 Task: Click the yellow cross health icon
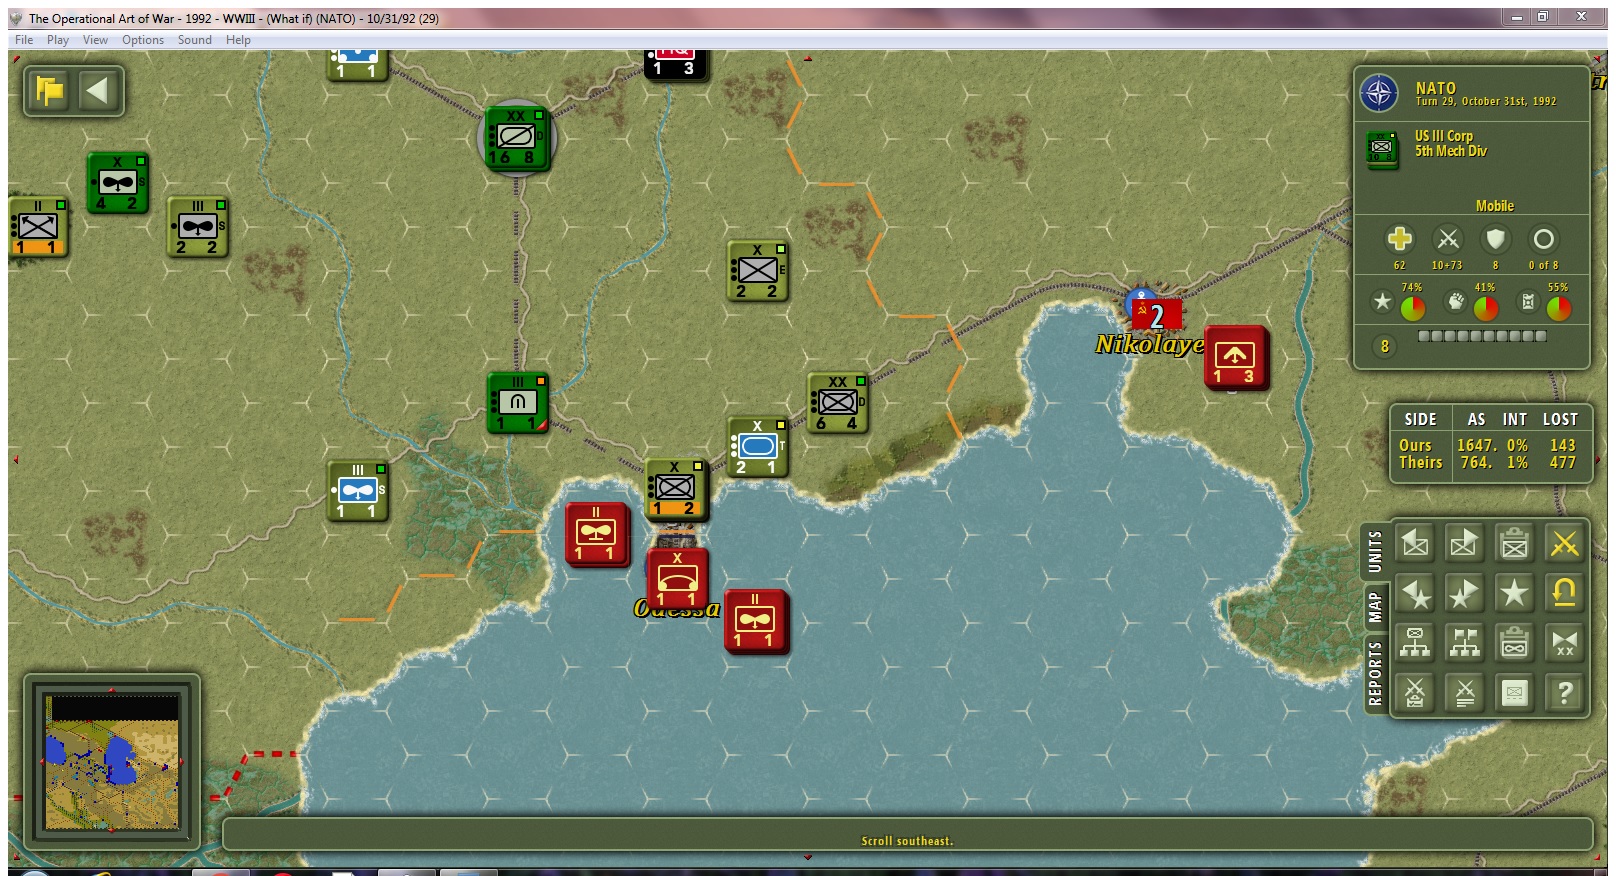(1399, 239)
